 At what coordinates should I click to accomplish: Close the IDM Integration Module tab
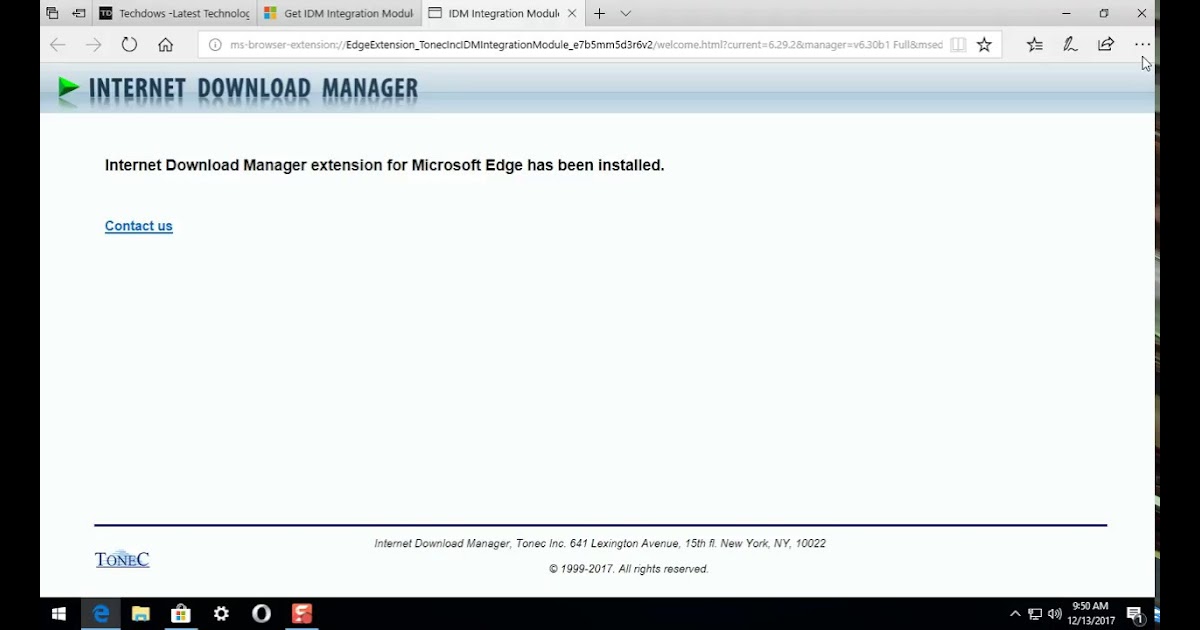[x=573, y=14]
